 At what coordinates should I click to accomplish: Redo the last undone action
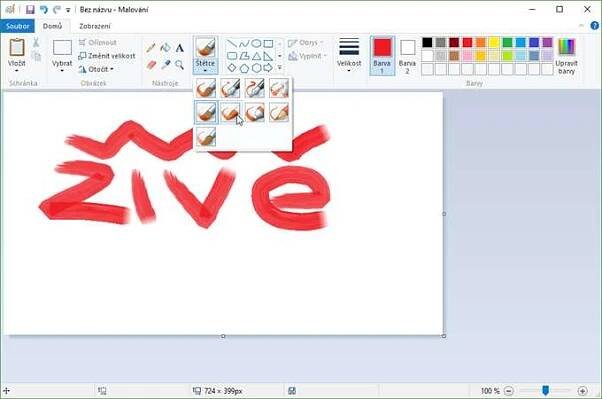57,9
